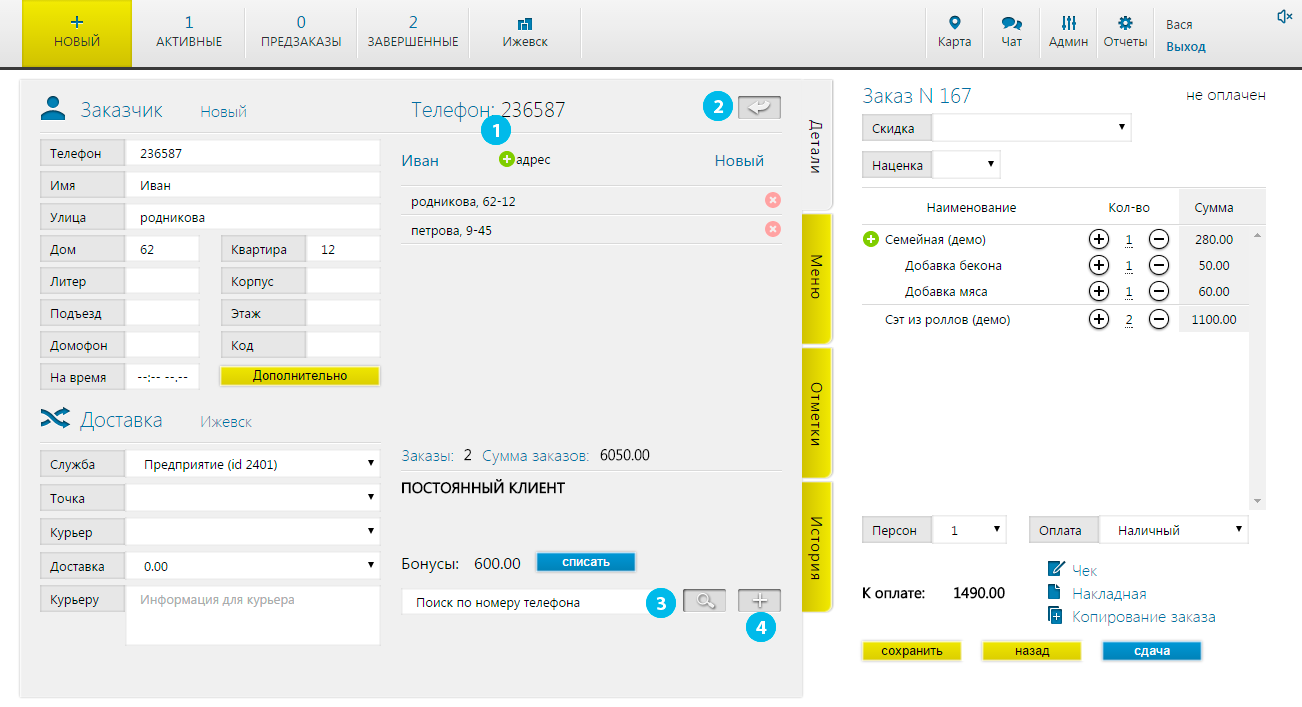Click the списать bonuses button
Screen dimensions: 1302x707
[x=586, y=562]
